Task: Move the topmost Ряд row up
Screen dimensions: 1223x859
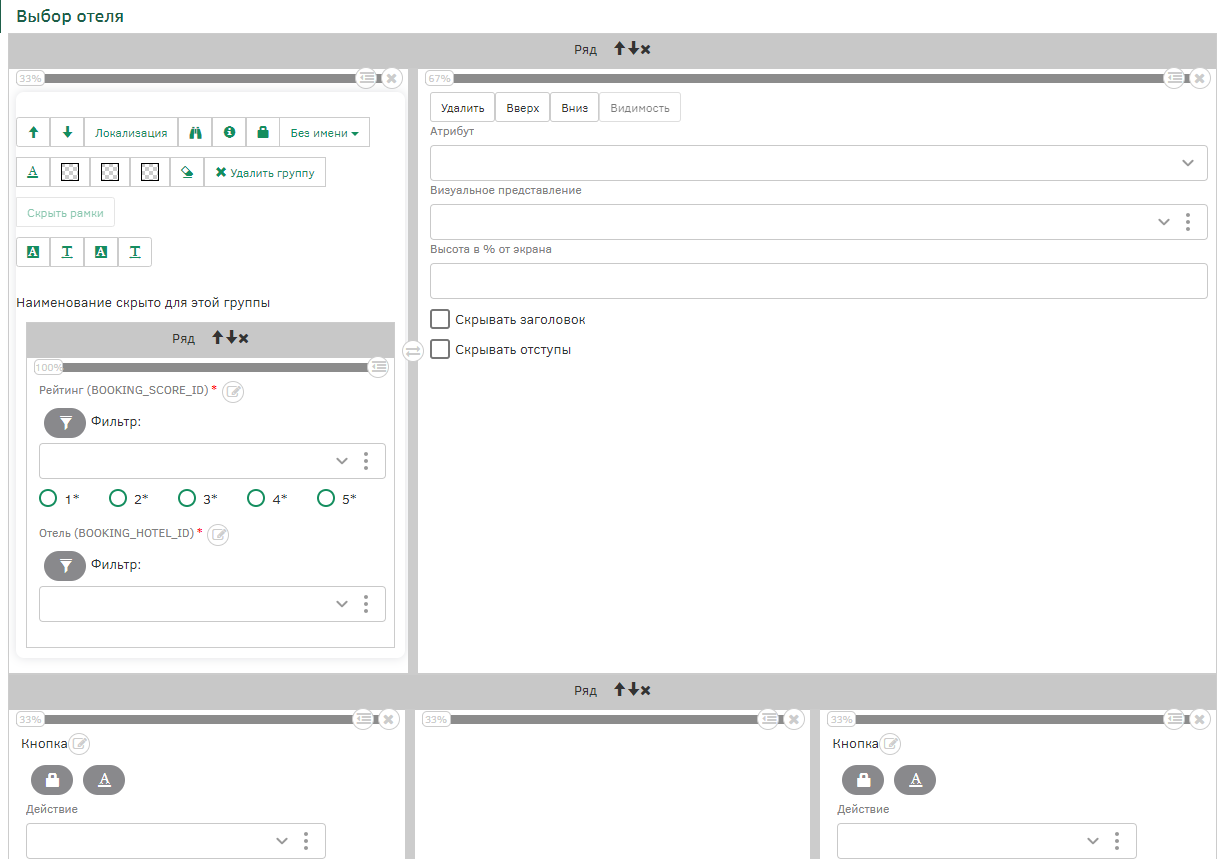Action: (x=620, y=48)
